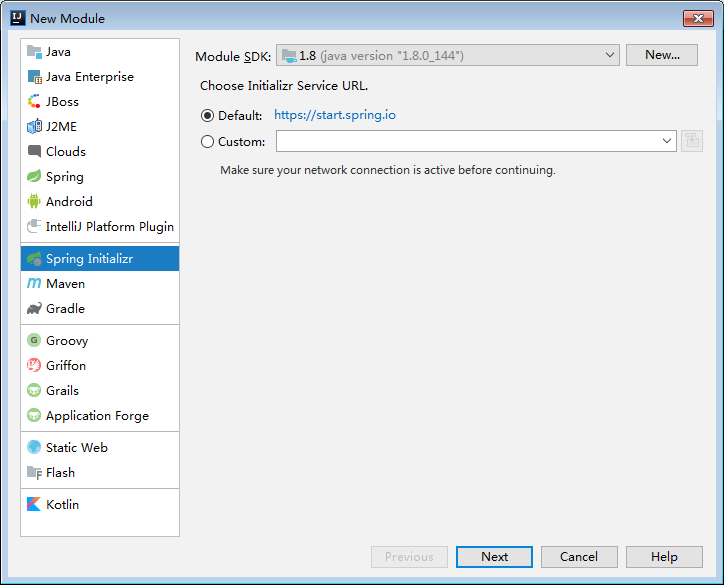Click the Java folder icon

34,52
